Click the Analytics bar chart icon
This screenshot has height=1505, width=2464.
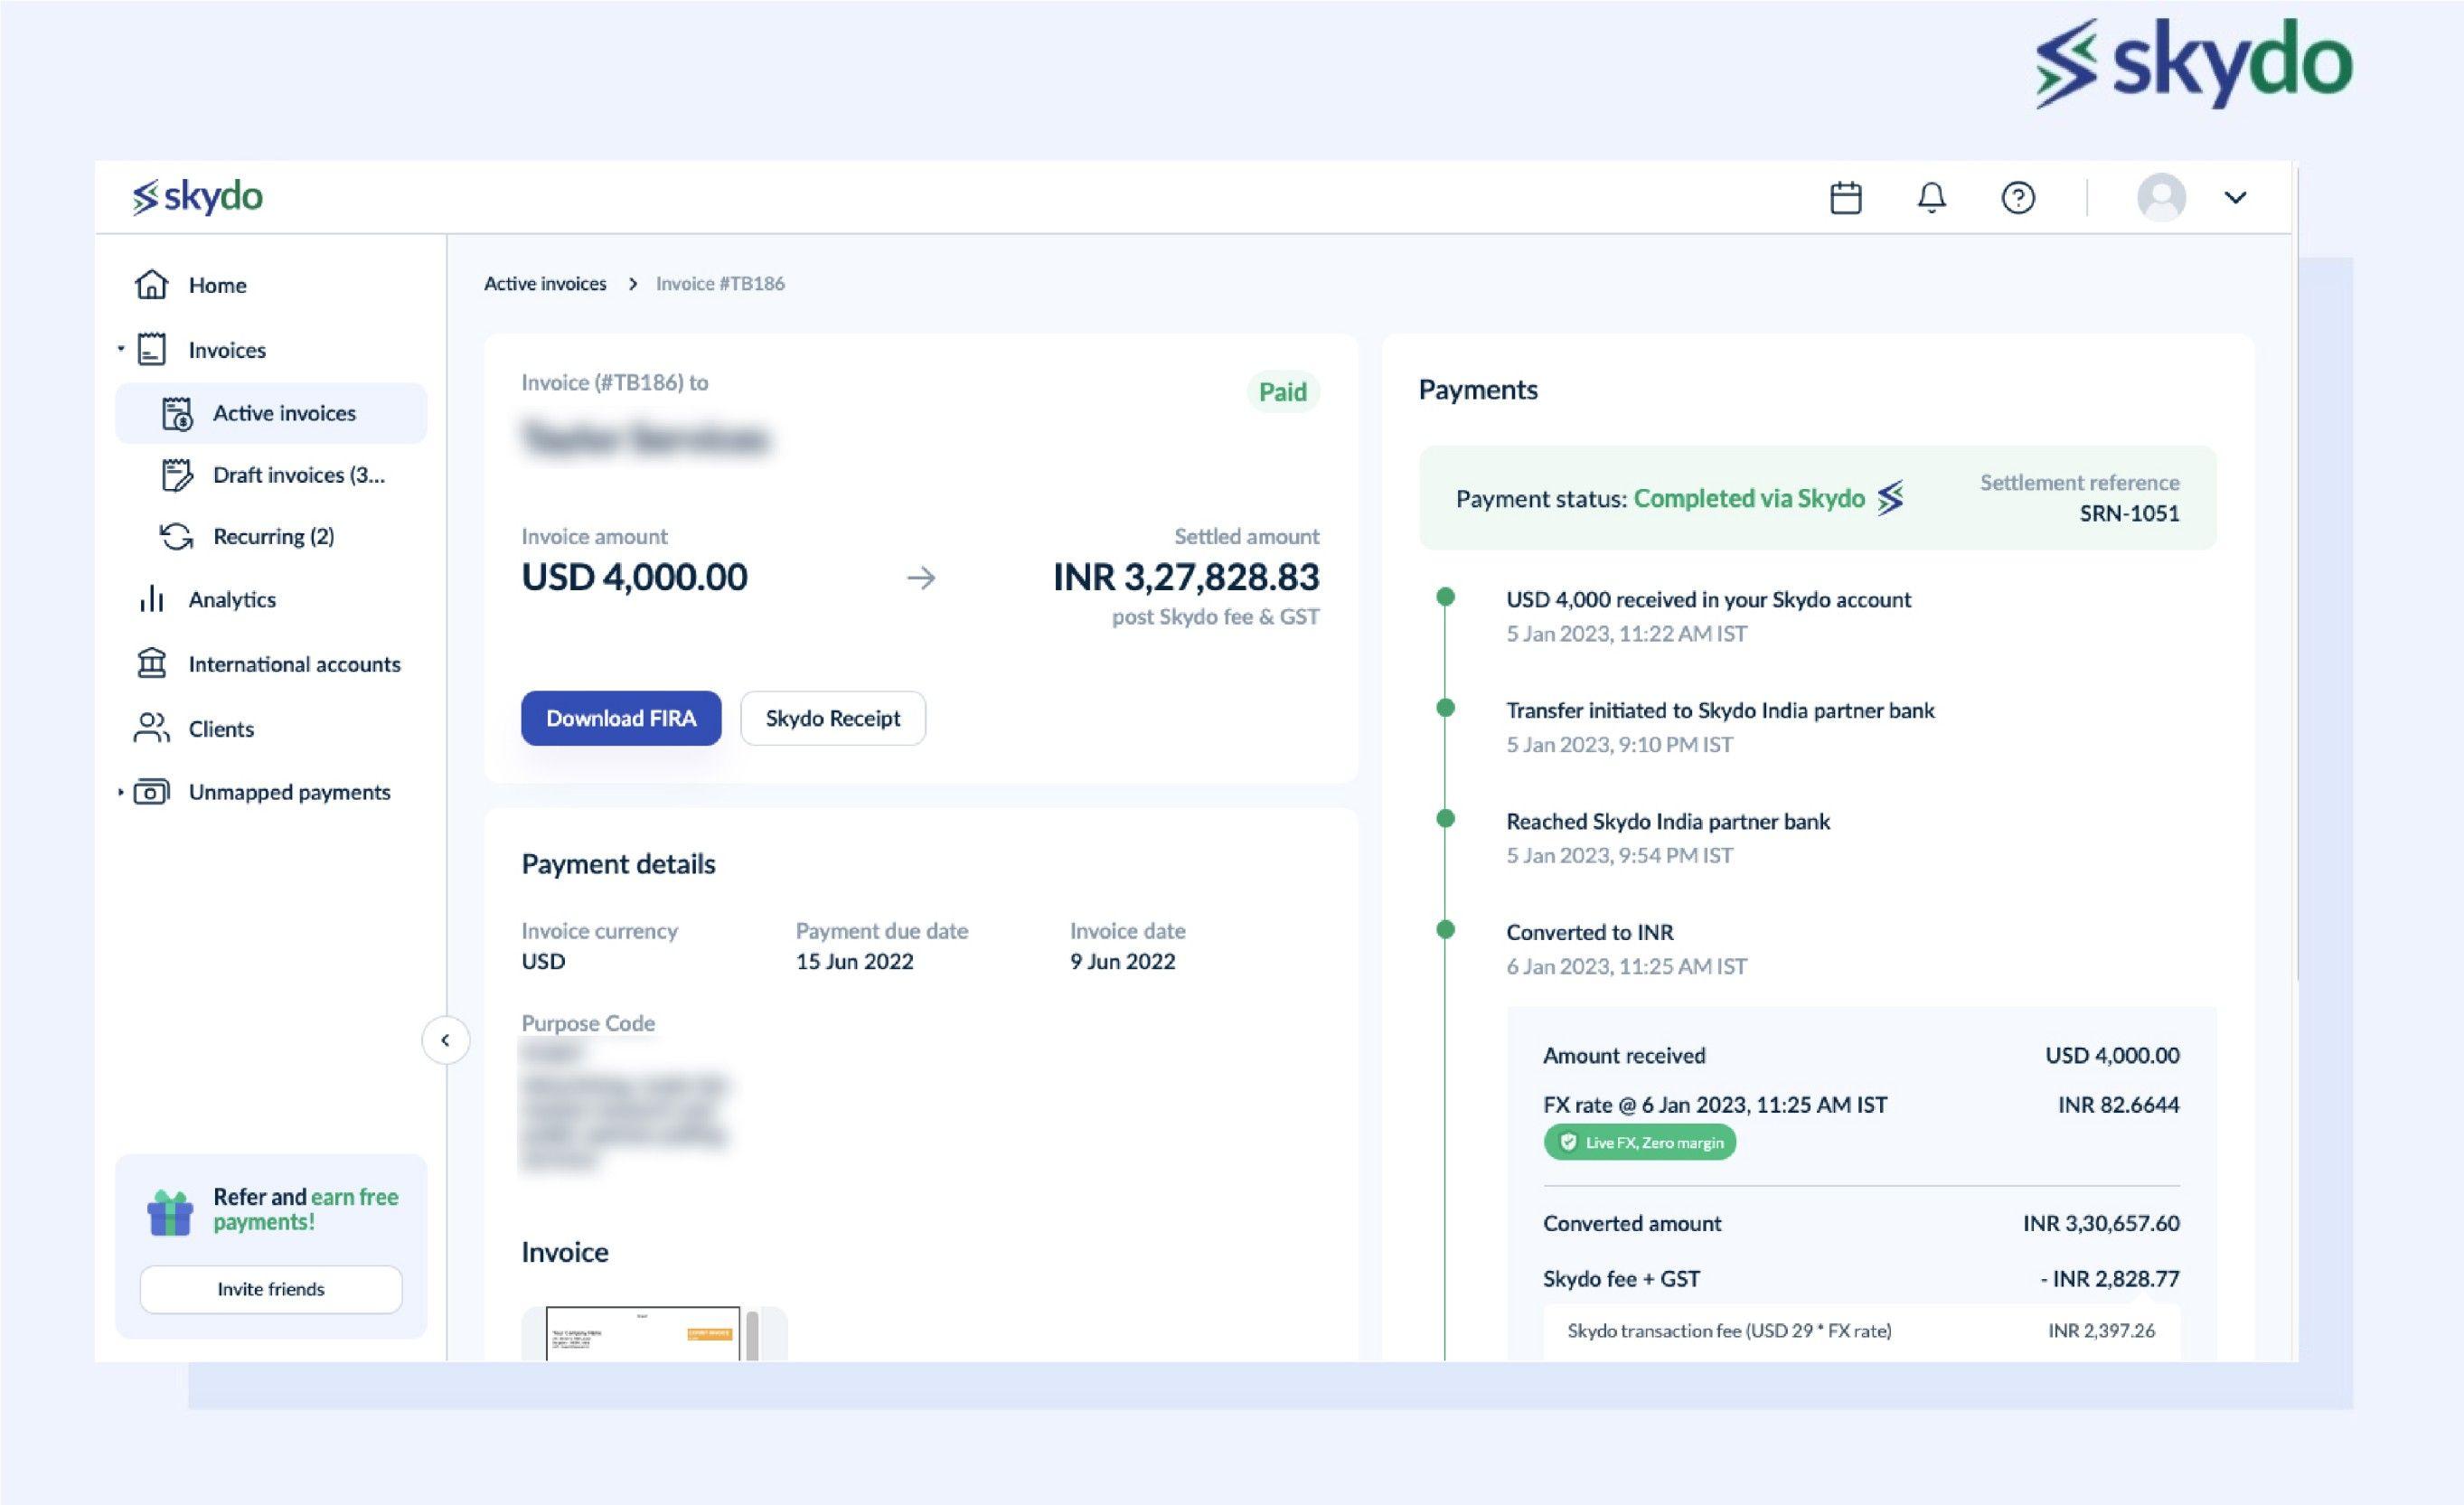pos(151,599)
